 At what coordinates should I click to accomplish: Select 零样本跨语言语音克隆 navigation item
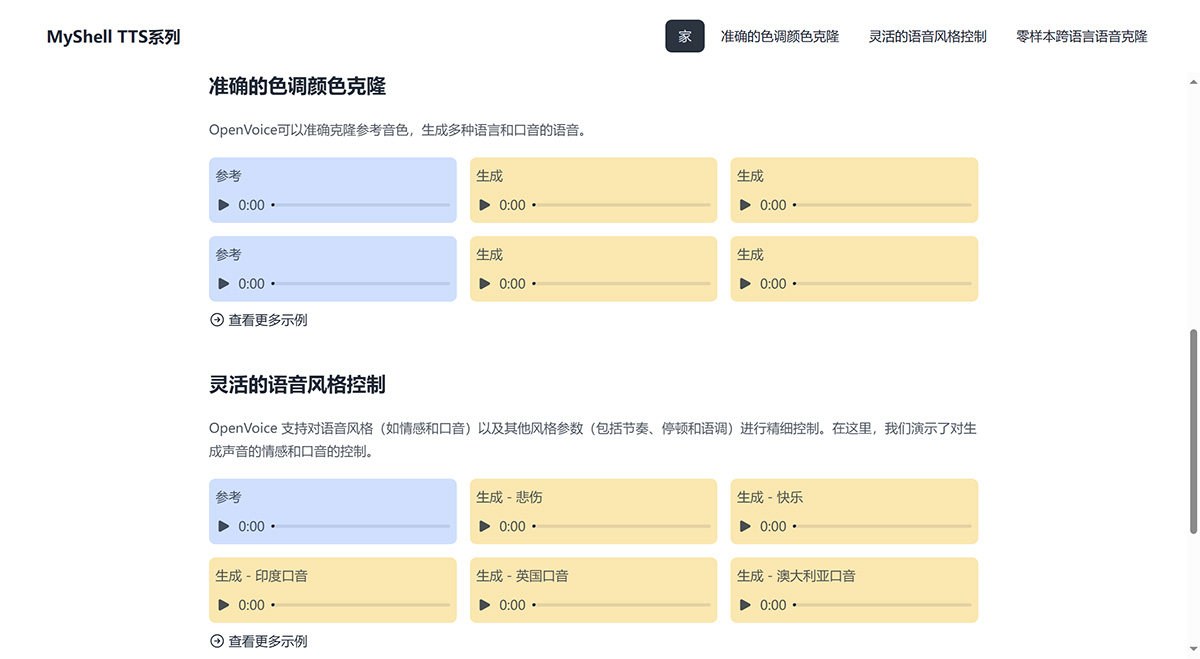[1081, 35]
